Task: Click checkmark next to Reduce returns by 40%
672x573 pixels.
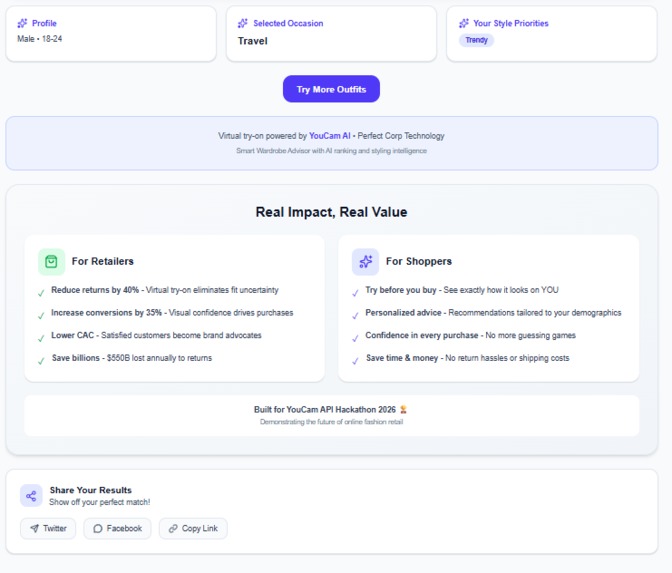Action: [x=41, y=293]
